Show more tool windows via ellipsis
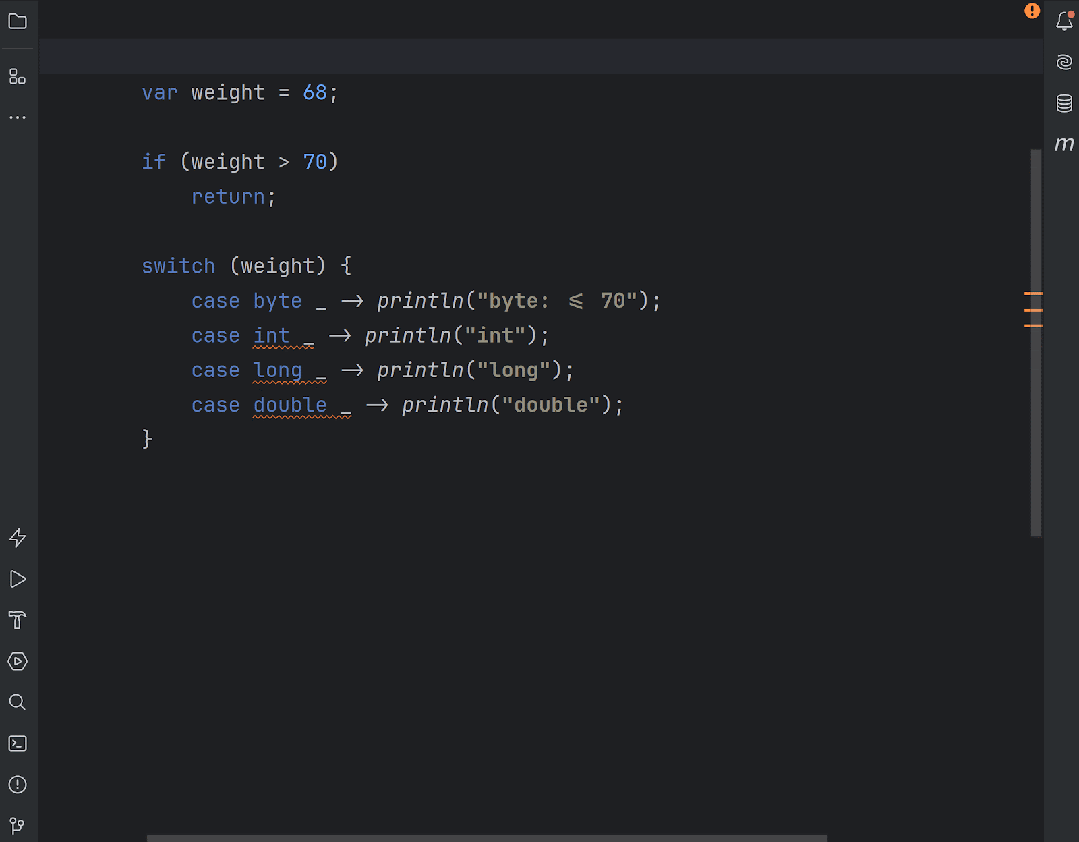The width and height of the screenshot is (1079, 842). click(17, 117)
